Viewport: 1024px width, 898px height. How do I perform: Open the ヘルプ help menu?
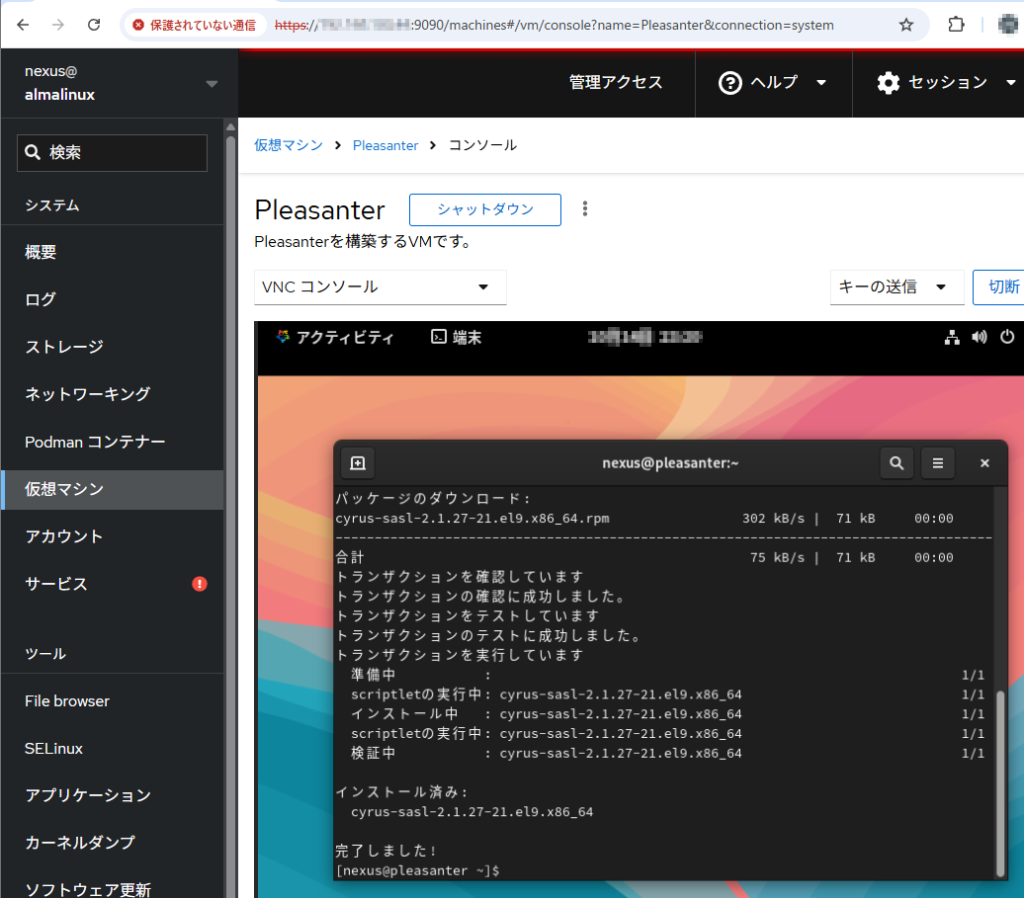click(773, 83)
